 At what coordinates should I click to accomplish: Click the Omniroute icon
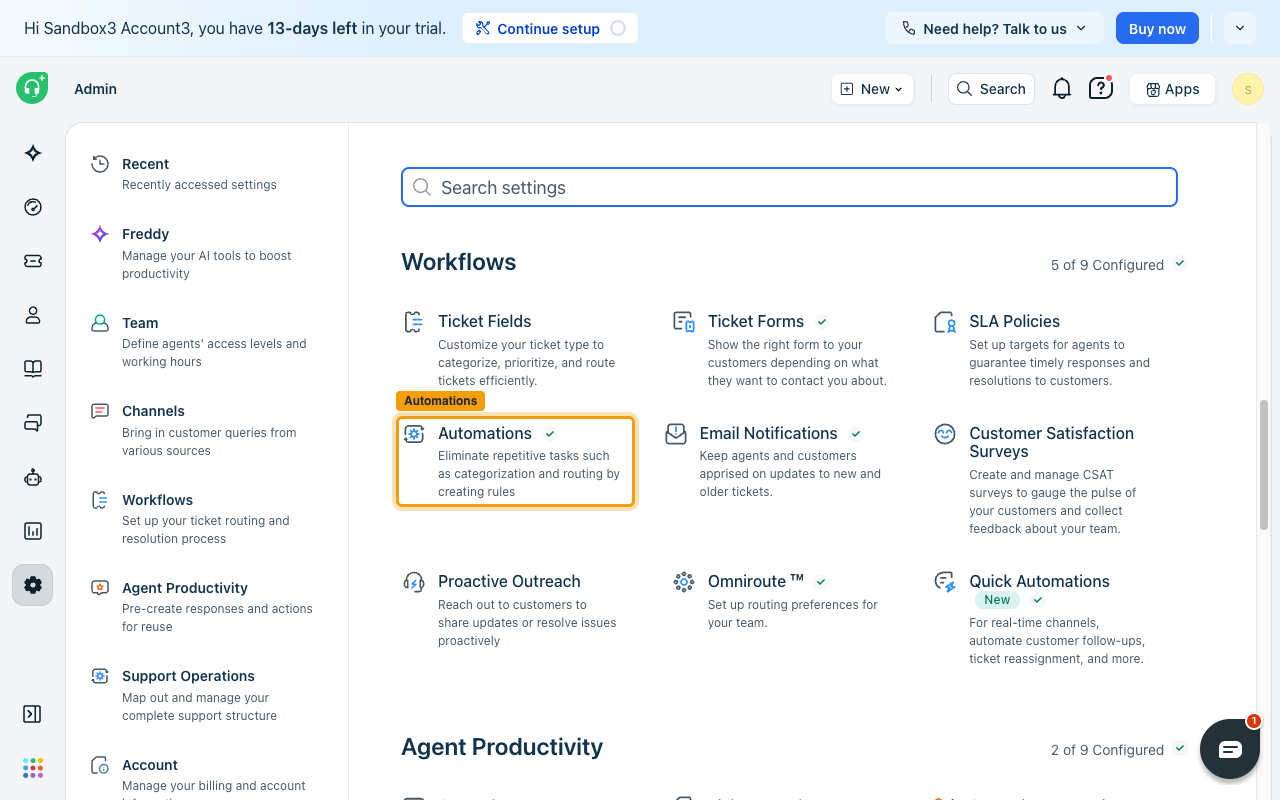(684, 582)
